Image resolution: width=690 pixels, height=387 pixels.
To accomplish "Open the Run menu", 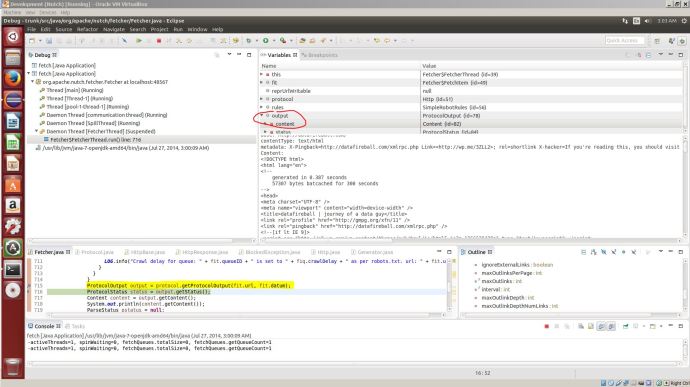I will click(x=178, y=29).
